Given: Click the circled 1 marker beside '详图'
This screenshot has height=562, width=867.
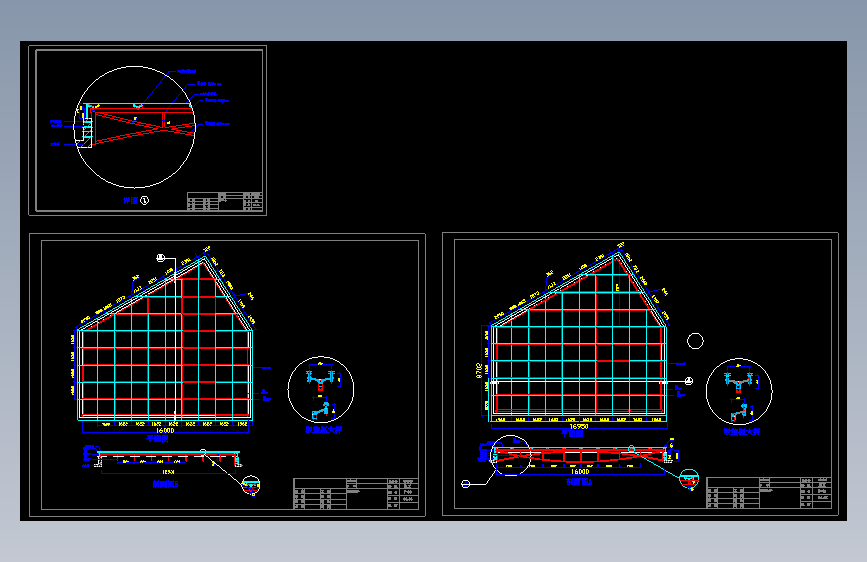Looking at the screenshot, I should (x=144, y=200).
